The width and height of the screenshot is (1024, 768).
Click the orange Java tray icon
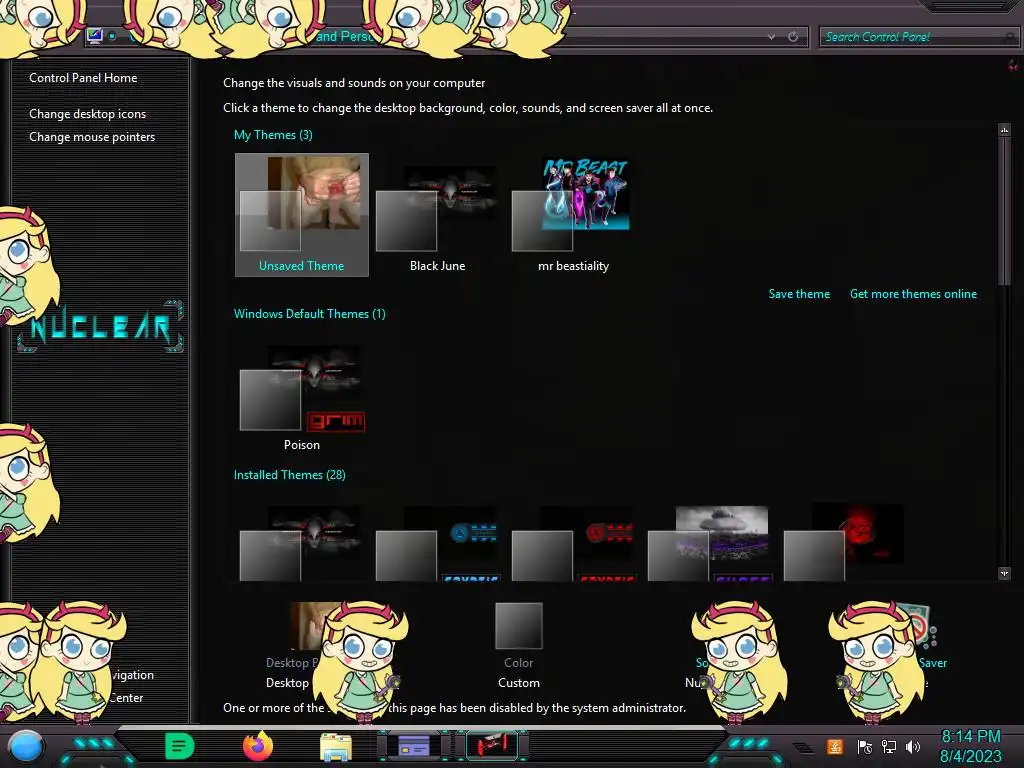pos(835,746)
